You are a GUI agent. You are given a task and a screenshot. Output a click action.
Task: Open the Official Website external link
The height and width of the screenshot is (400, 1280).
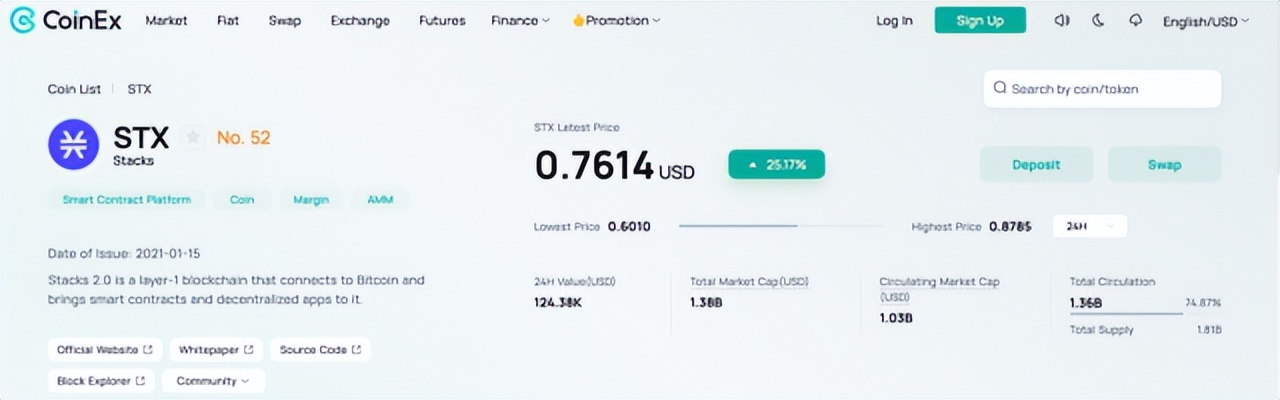click(105, 350)
